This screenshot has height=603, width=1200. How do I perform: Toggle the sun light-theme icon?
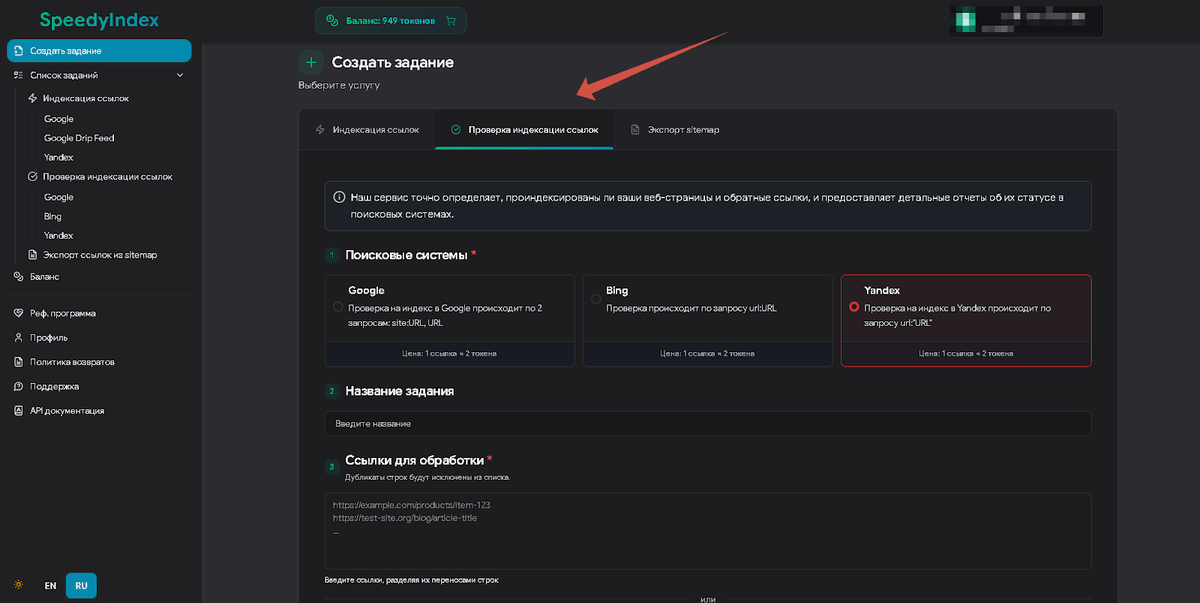(18, 585)
